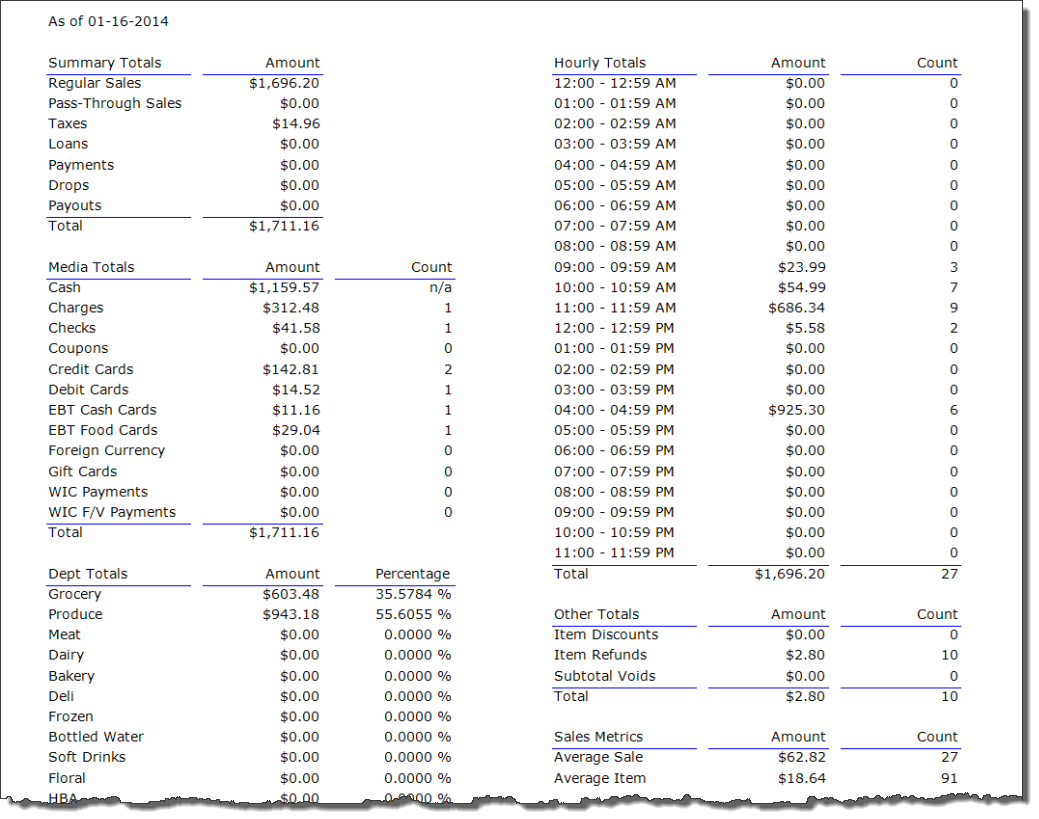Select the Hourly Totals total count 27
Image resolution: width=1039 pixels, height=819 pixels.
(x=950, y=574)
